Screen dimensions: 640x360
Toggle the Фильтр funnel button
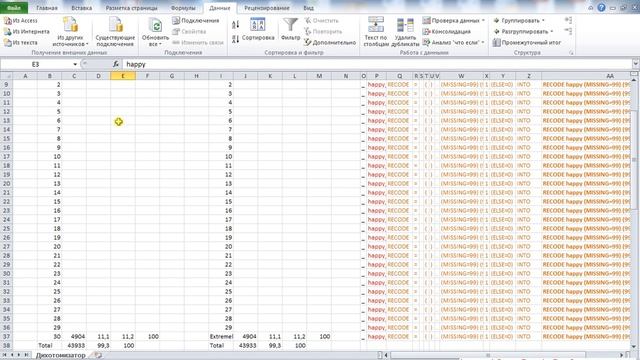click(290, 29)
